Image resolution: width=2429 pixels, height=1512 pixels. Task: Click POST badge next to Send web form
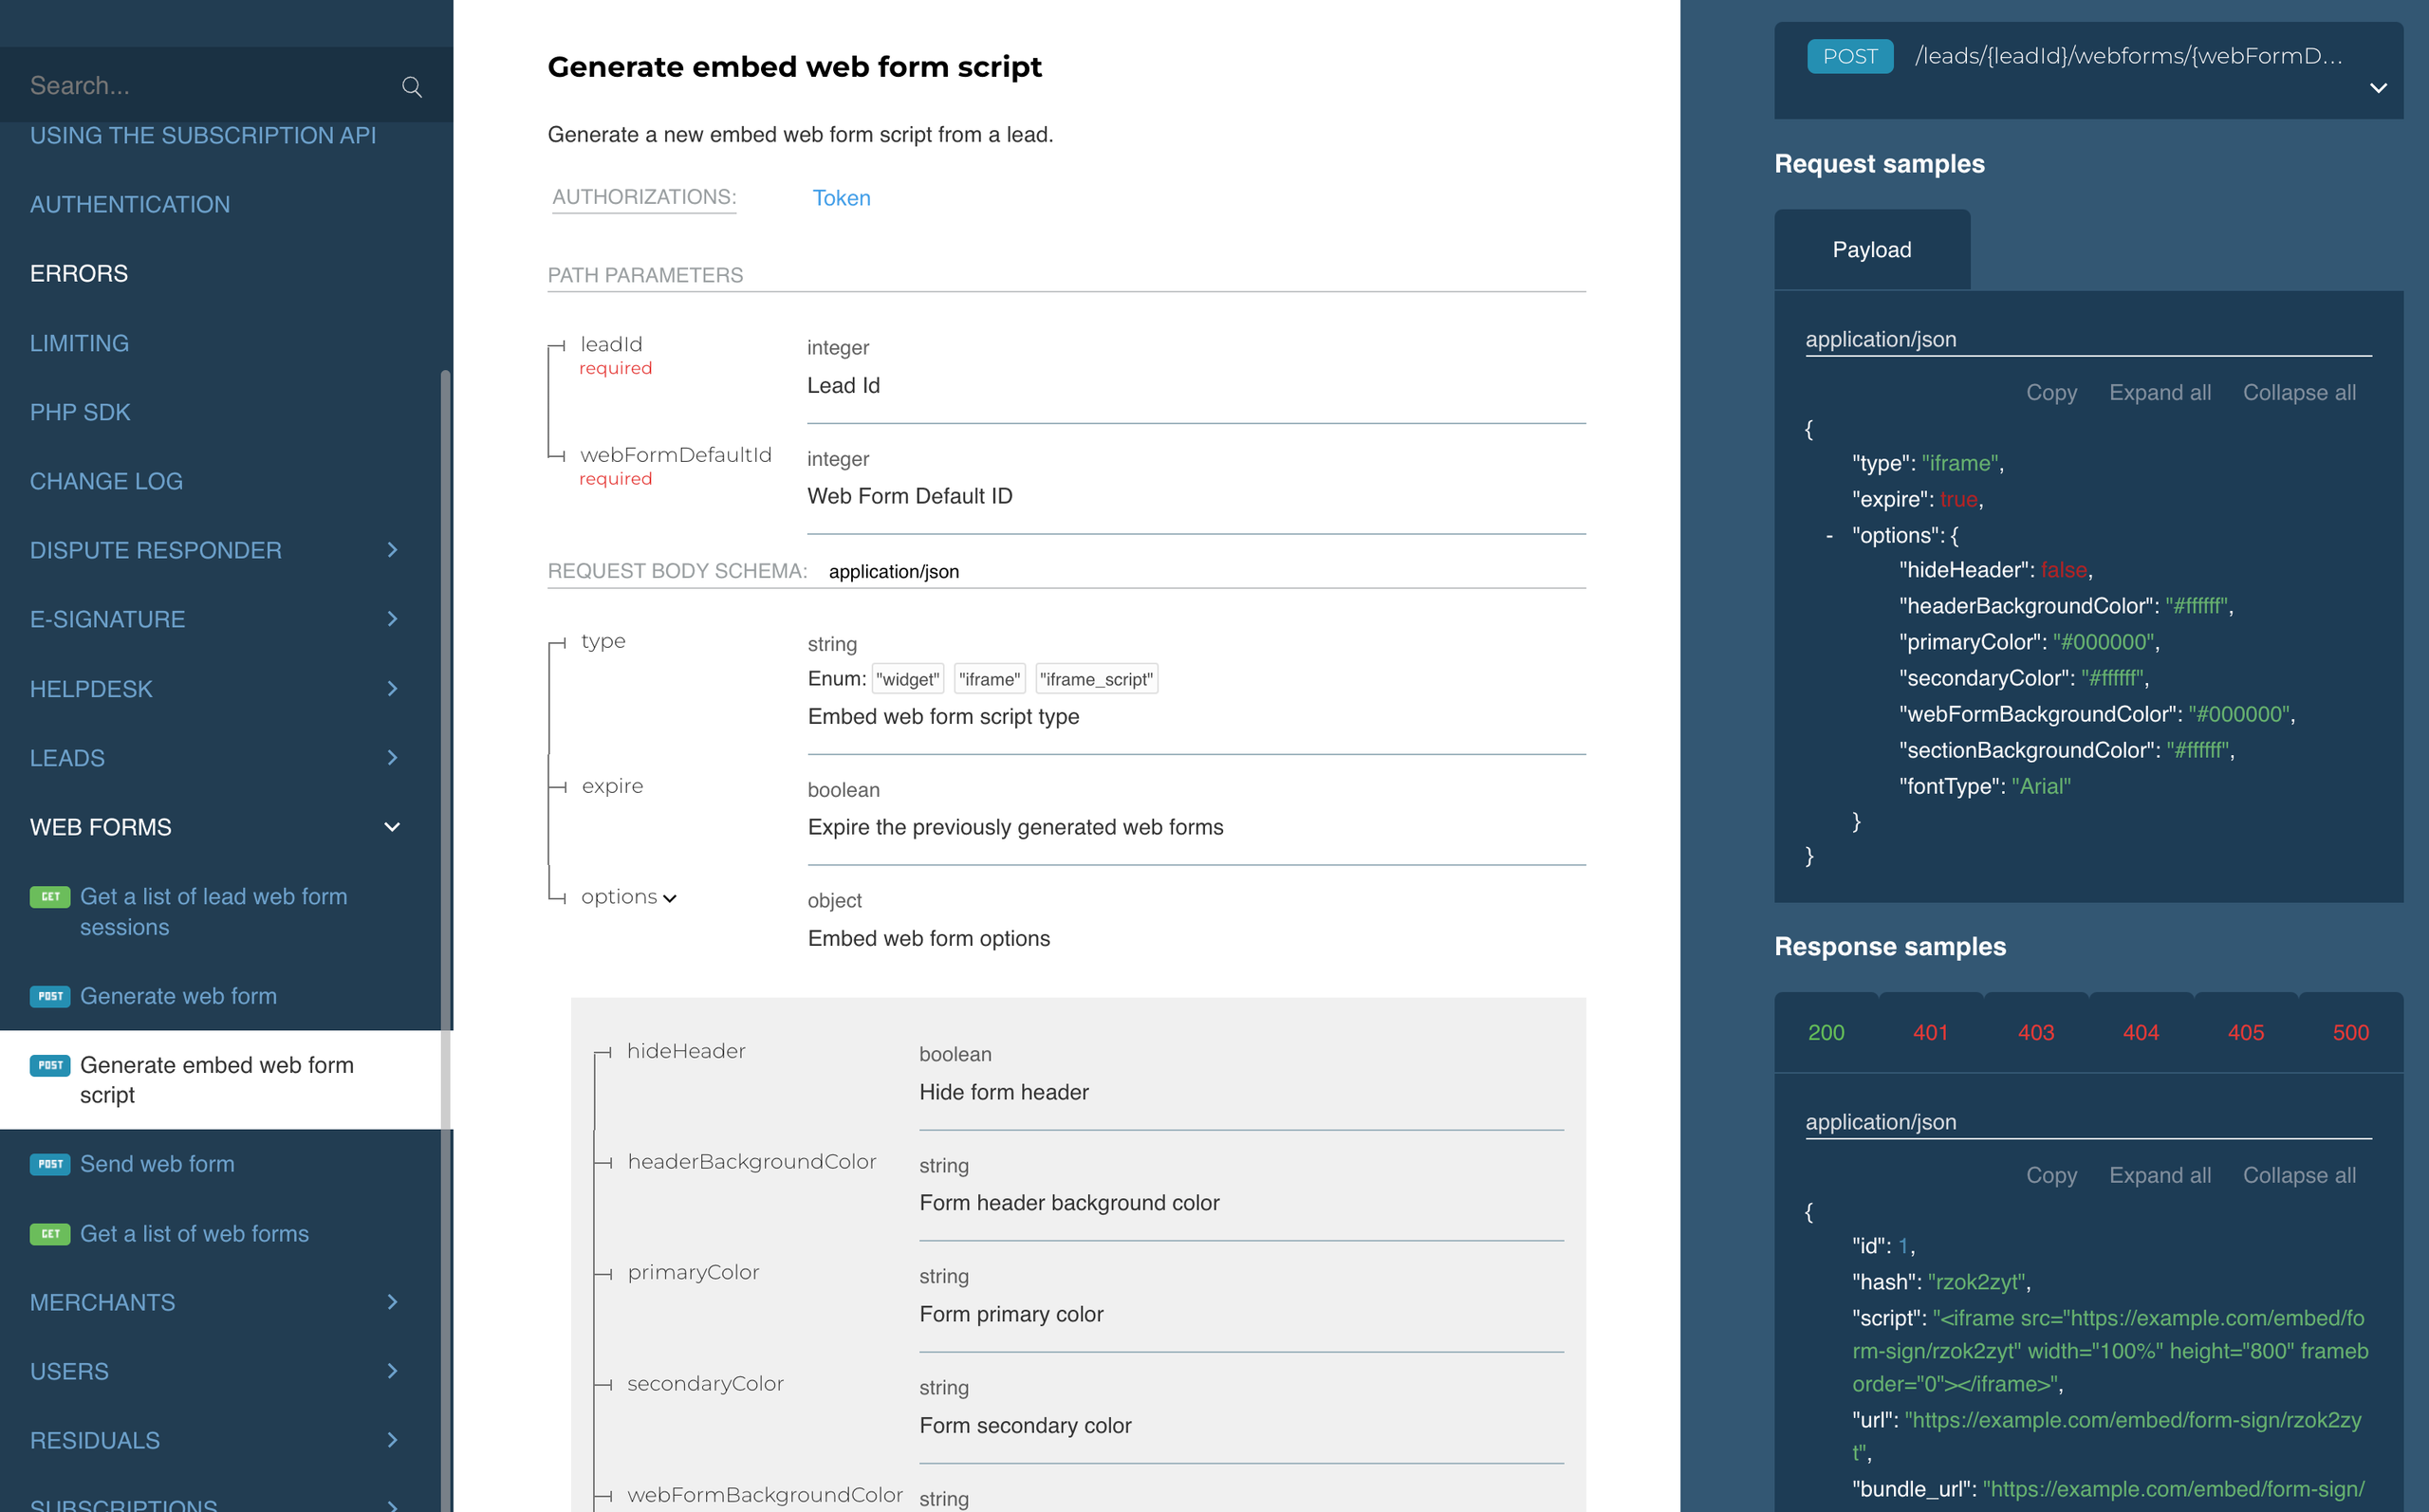[50, 1164]
